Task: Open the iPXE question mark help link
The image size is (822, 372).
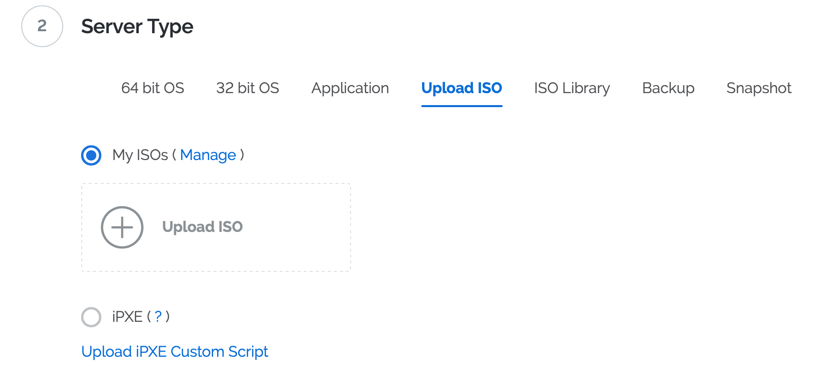Action: pos(158,317)
